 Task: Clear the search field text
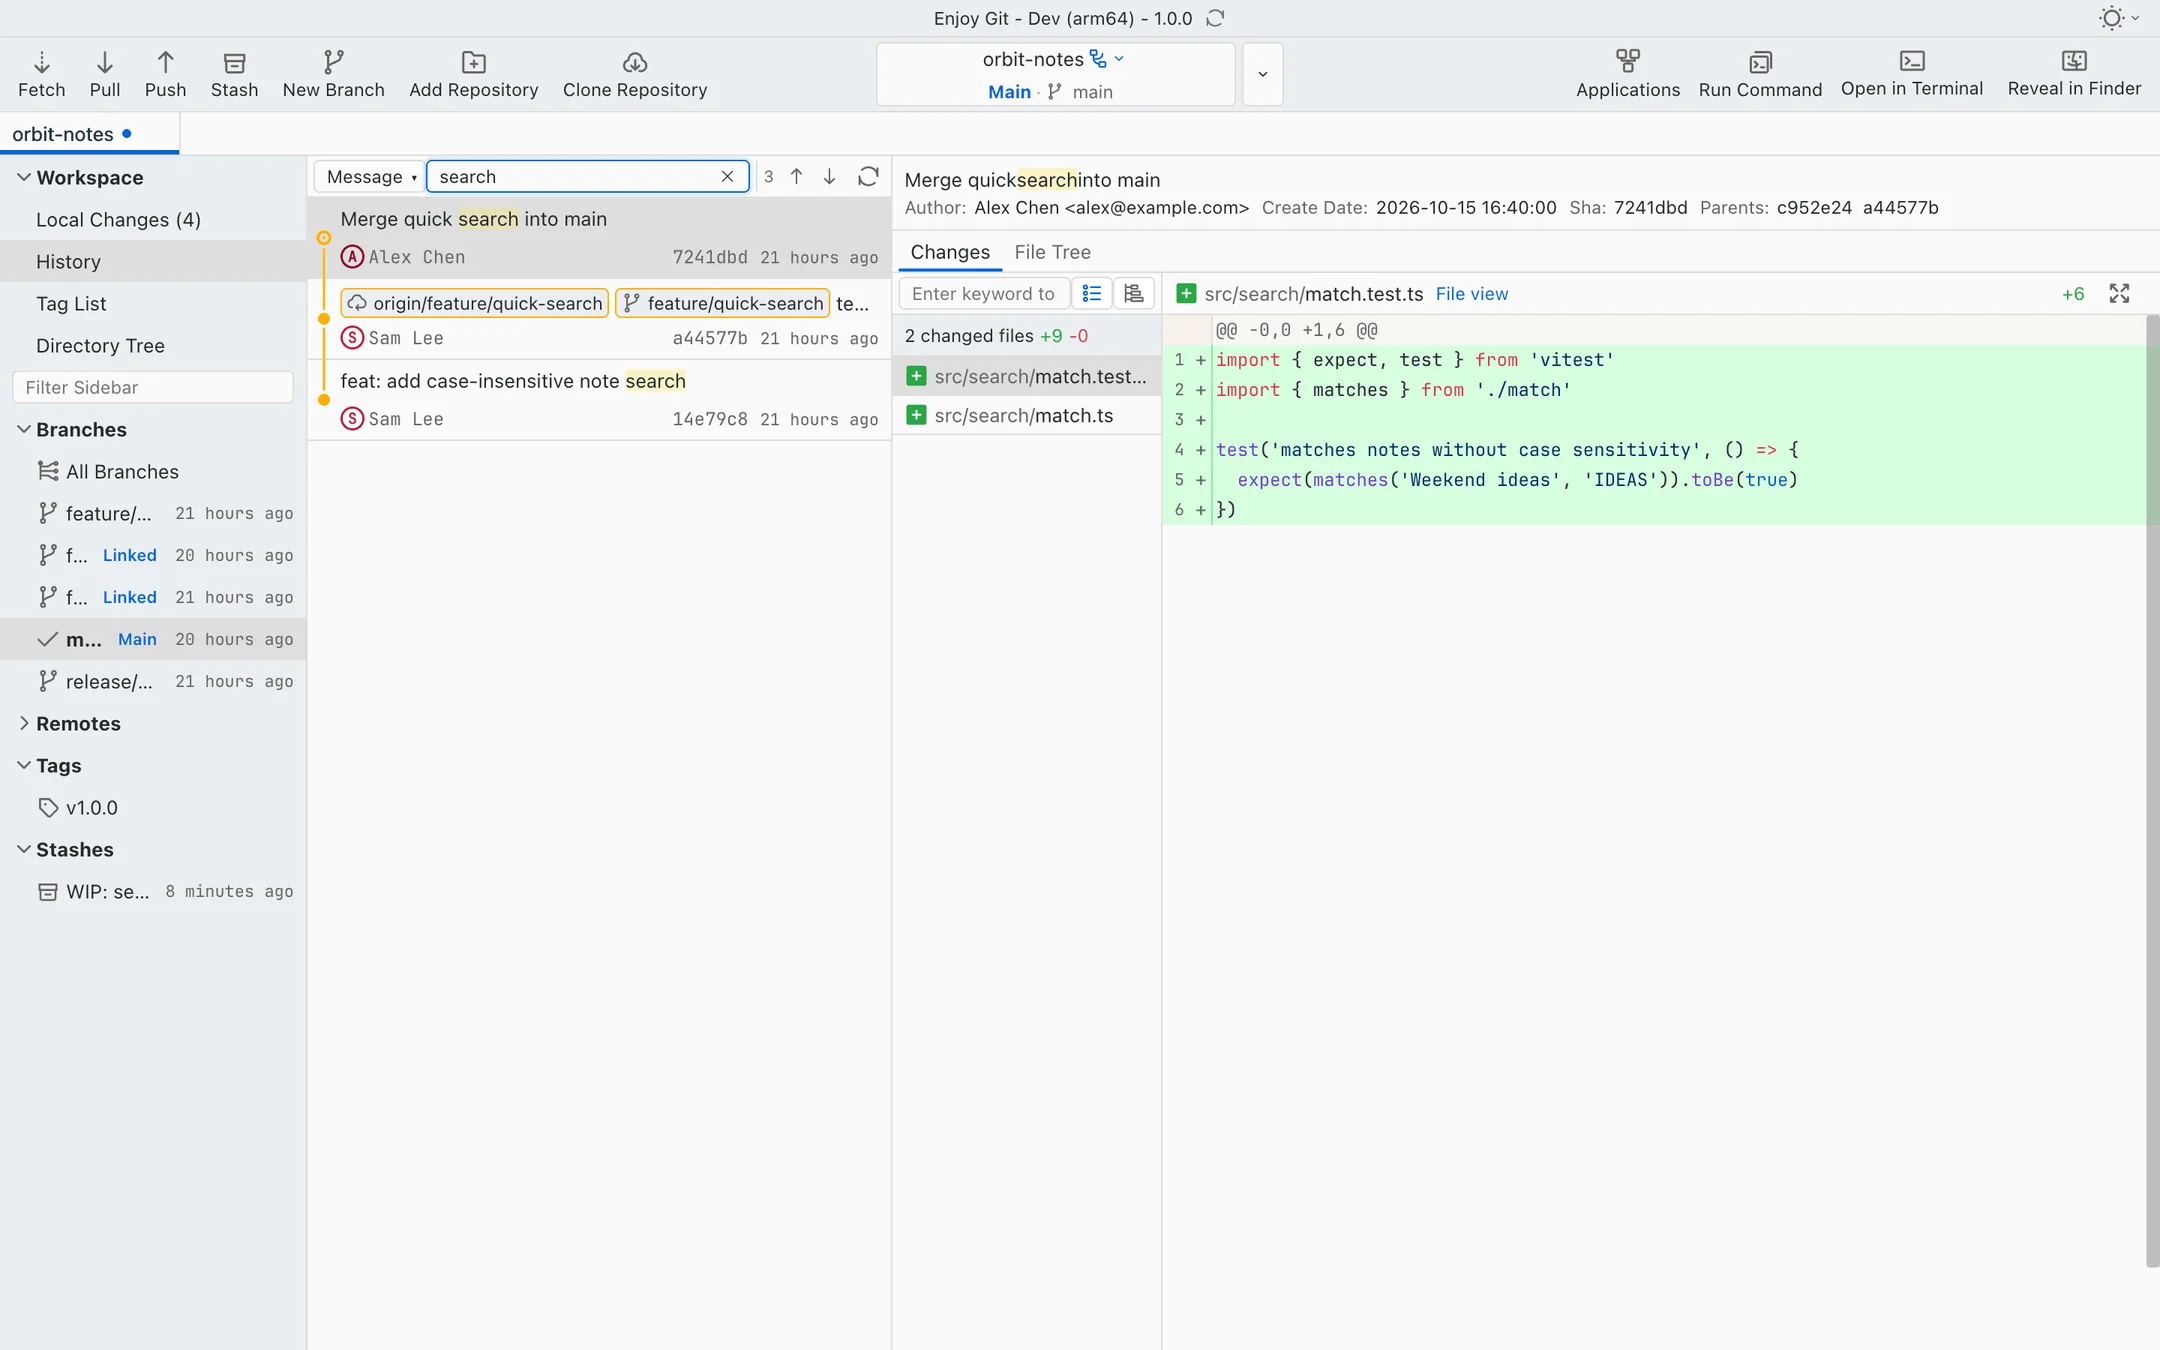click(x=727, y=176)
